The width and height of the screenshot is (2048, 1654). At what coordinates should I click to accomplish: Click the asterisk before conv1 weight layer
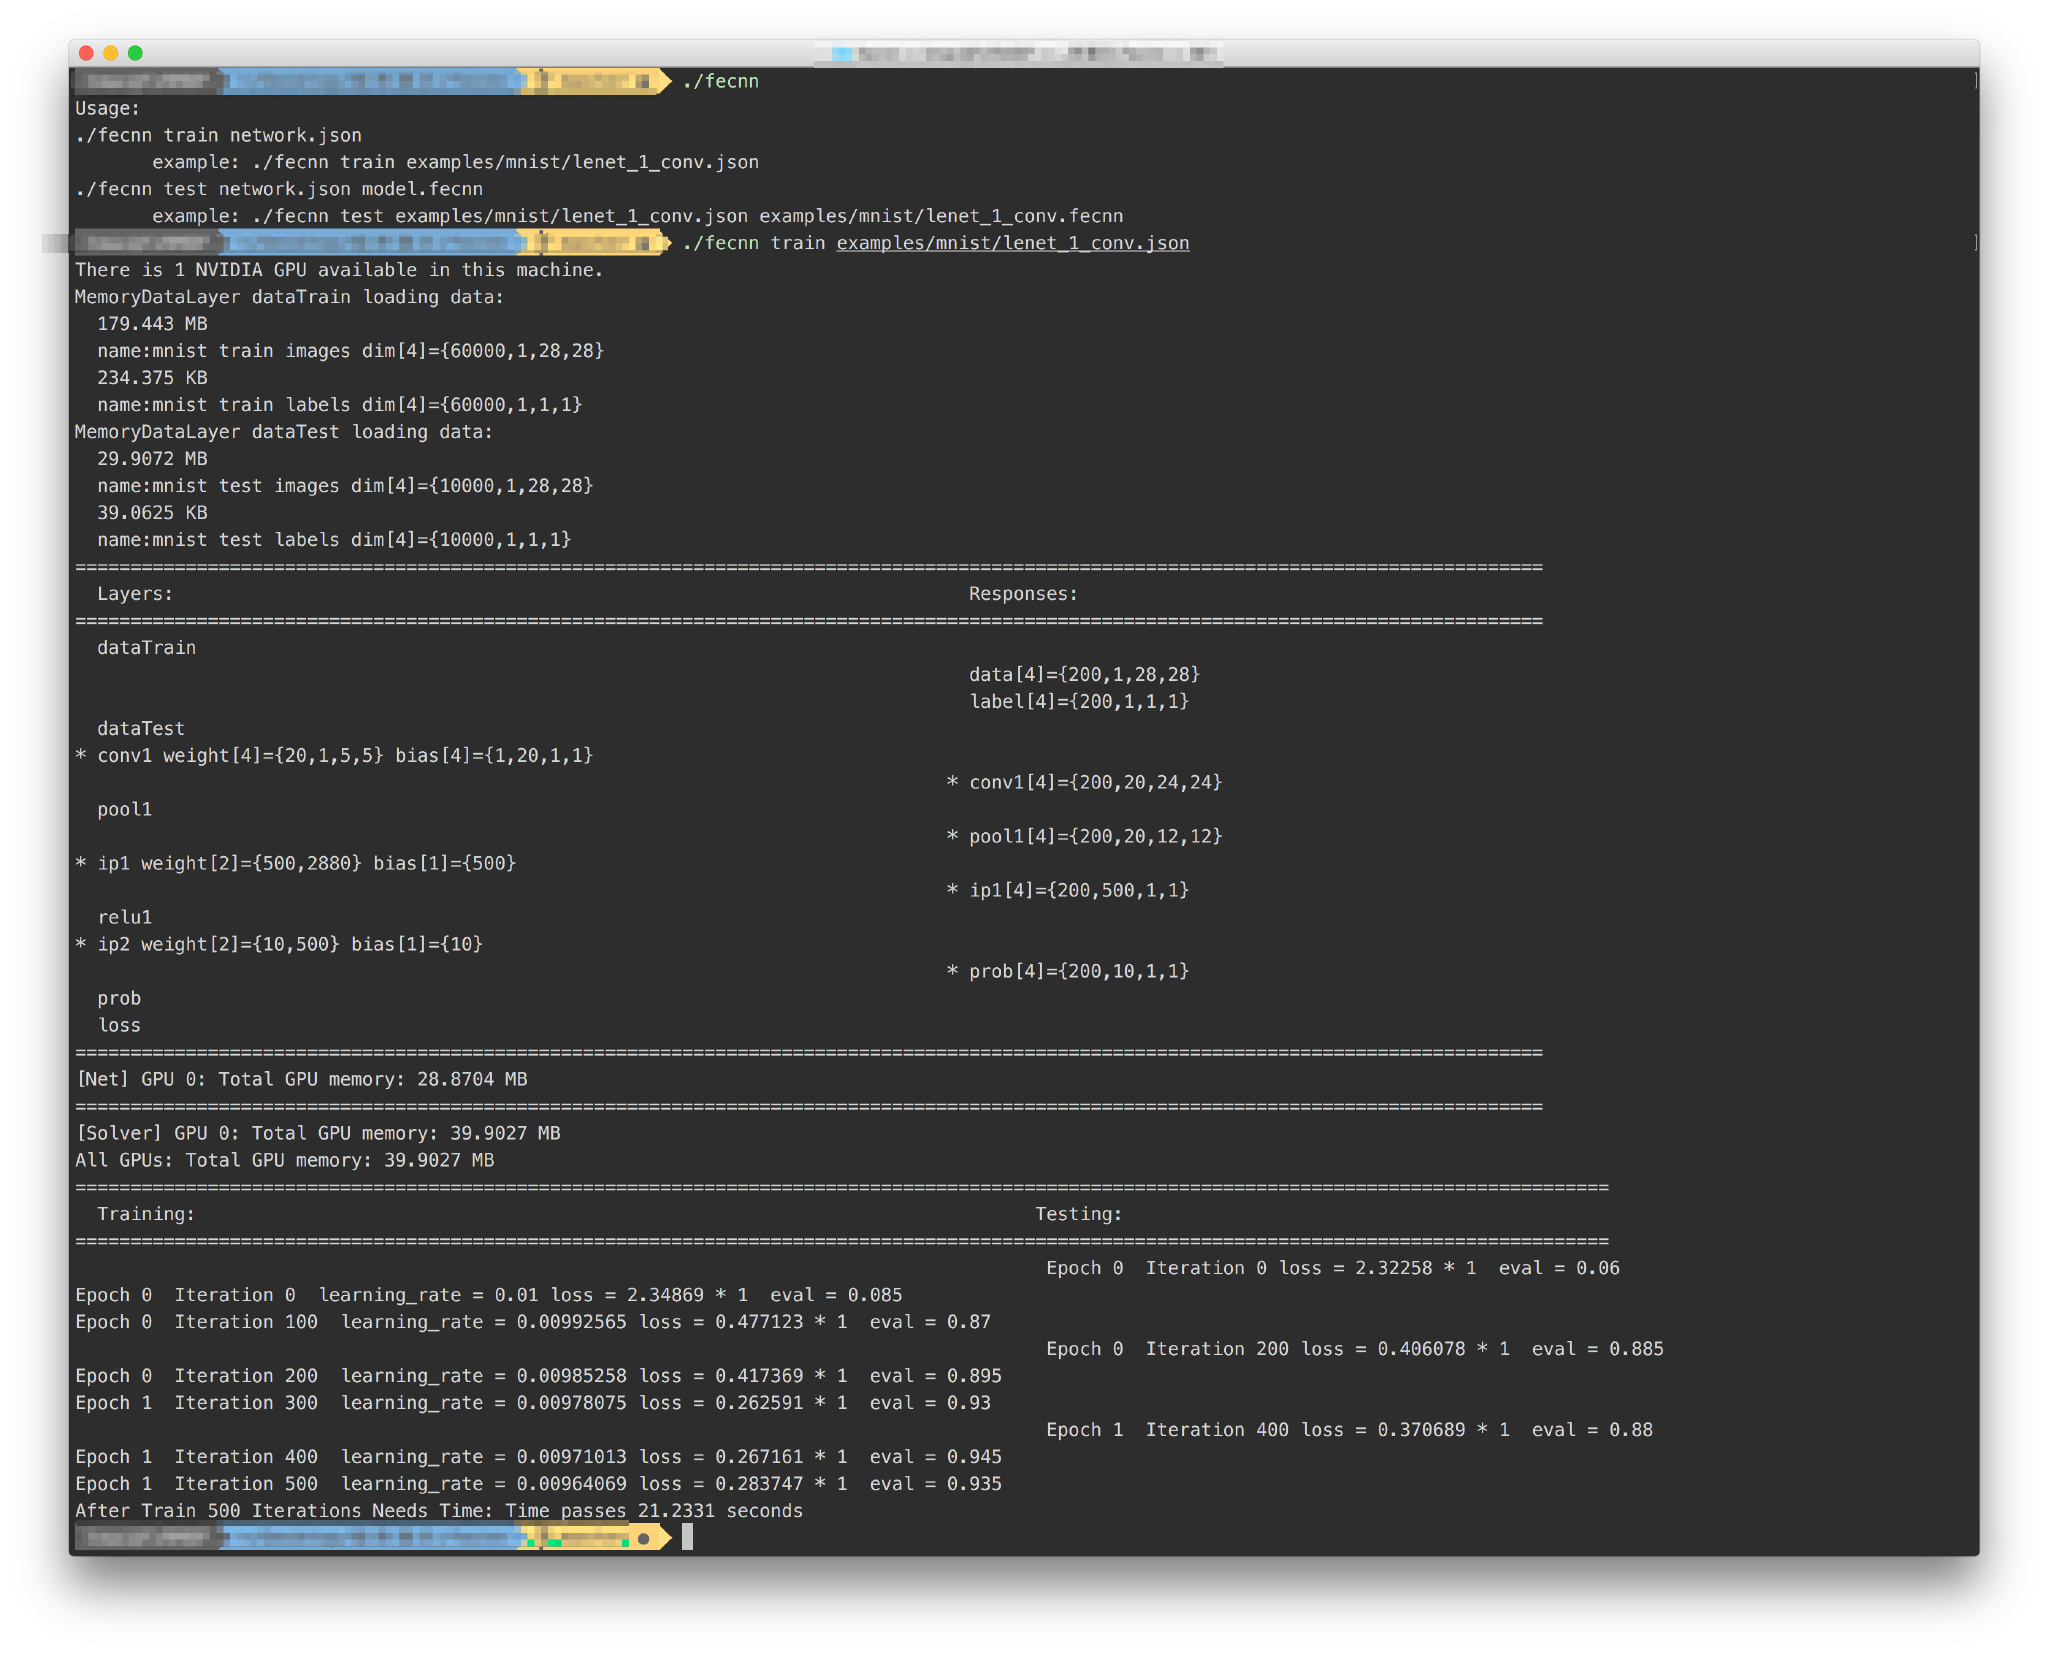81,756
